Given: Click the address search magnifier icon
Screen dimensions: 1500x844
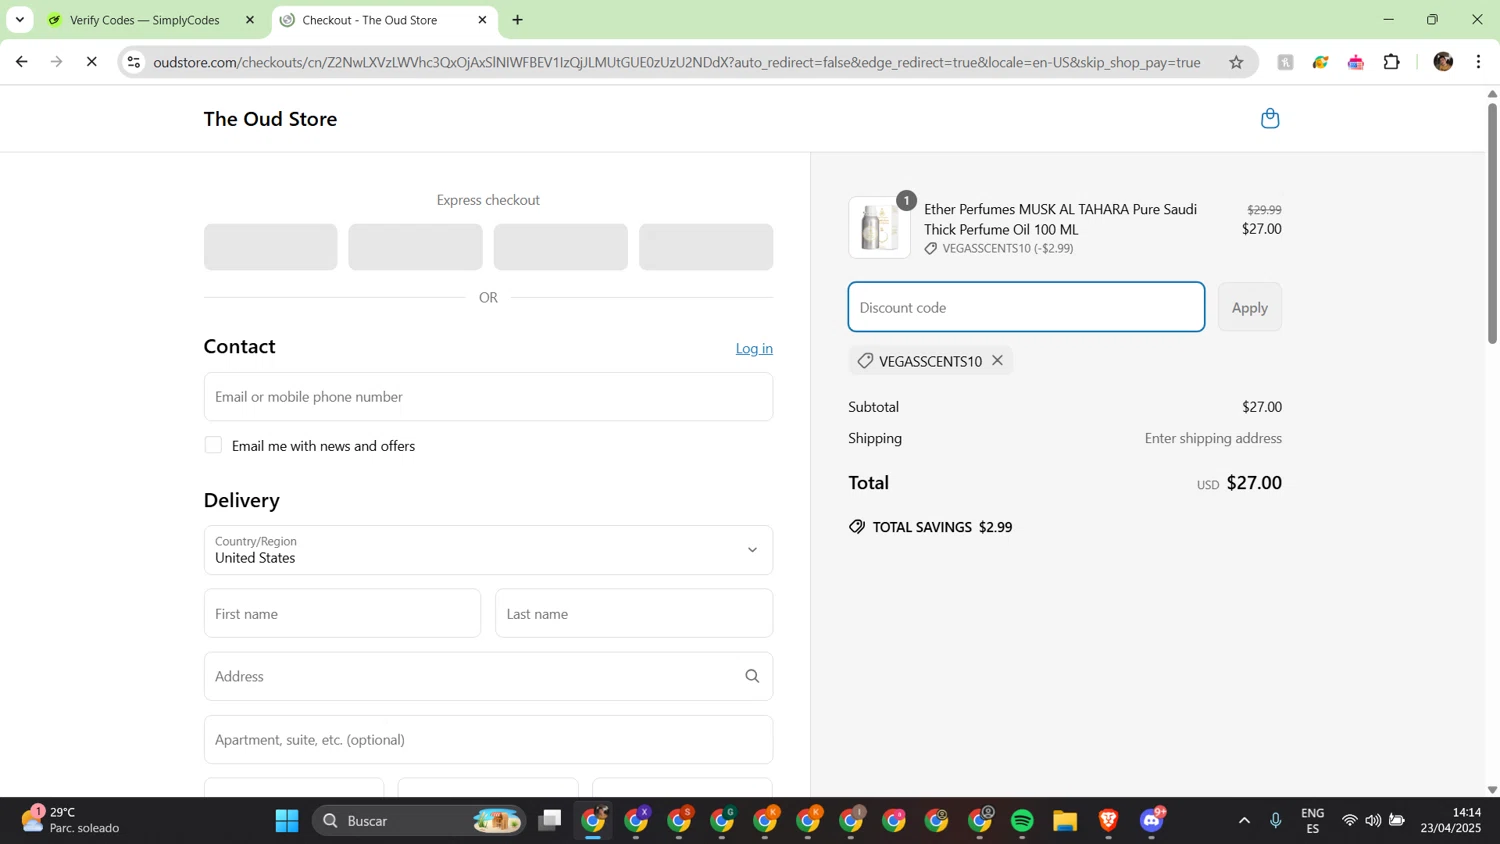Looking at the screenshot, I should [x=752, y=677].
